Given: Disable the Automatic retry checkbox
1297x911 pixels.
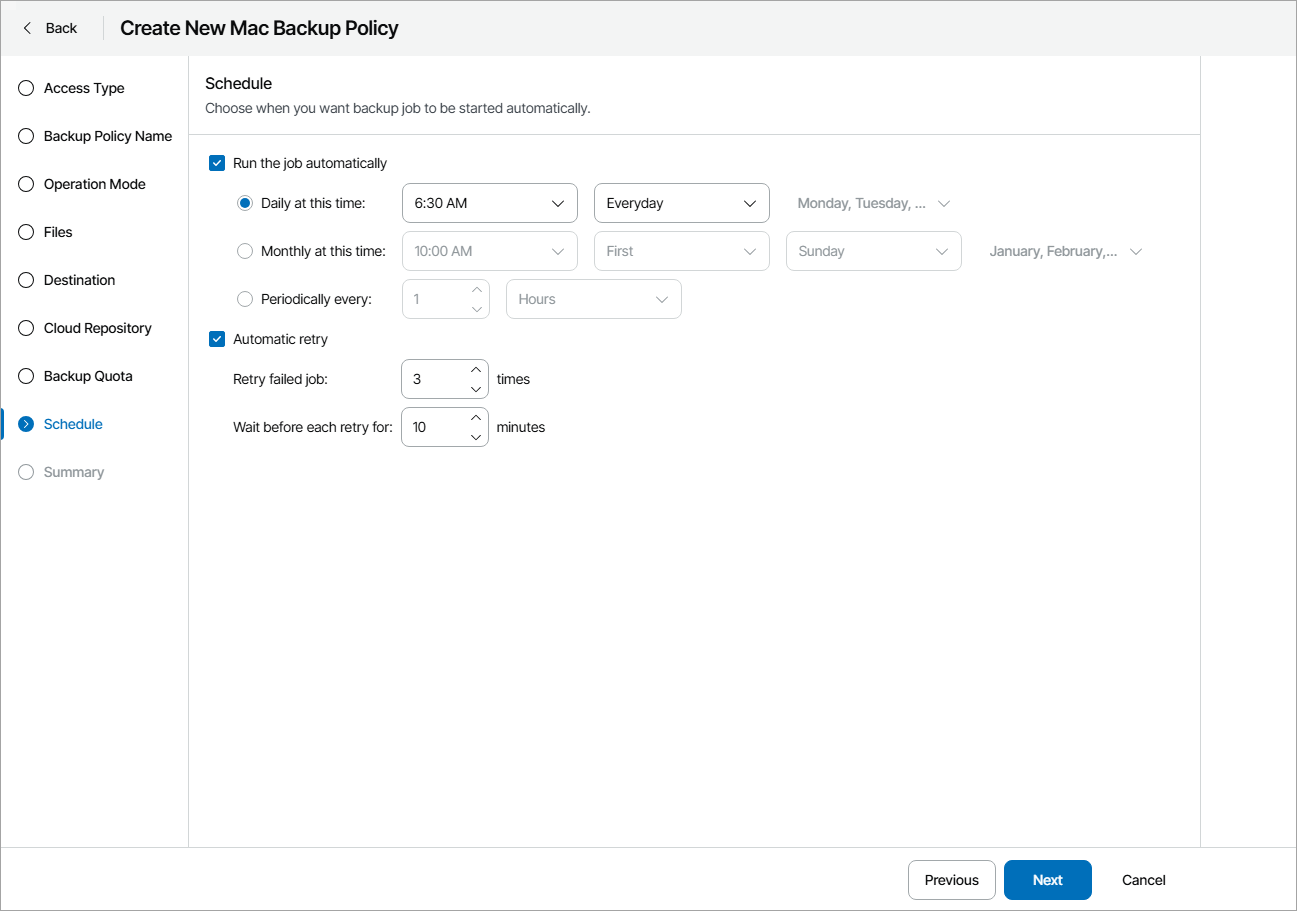Looking at the screenshot, I should [x=216, y=339].
